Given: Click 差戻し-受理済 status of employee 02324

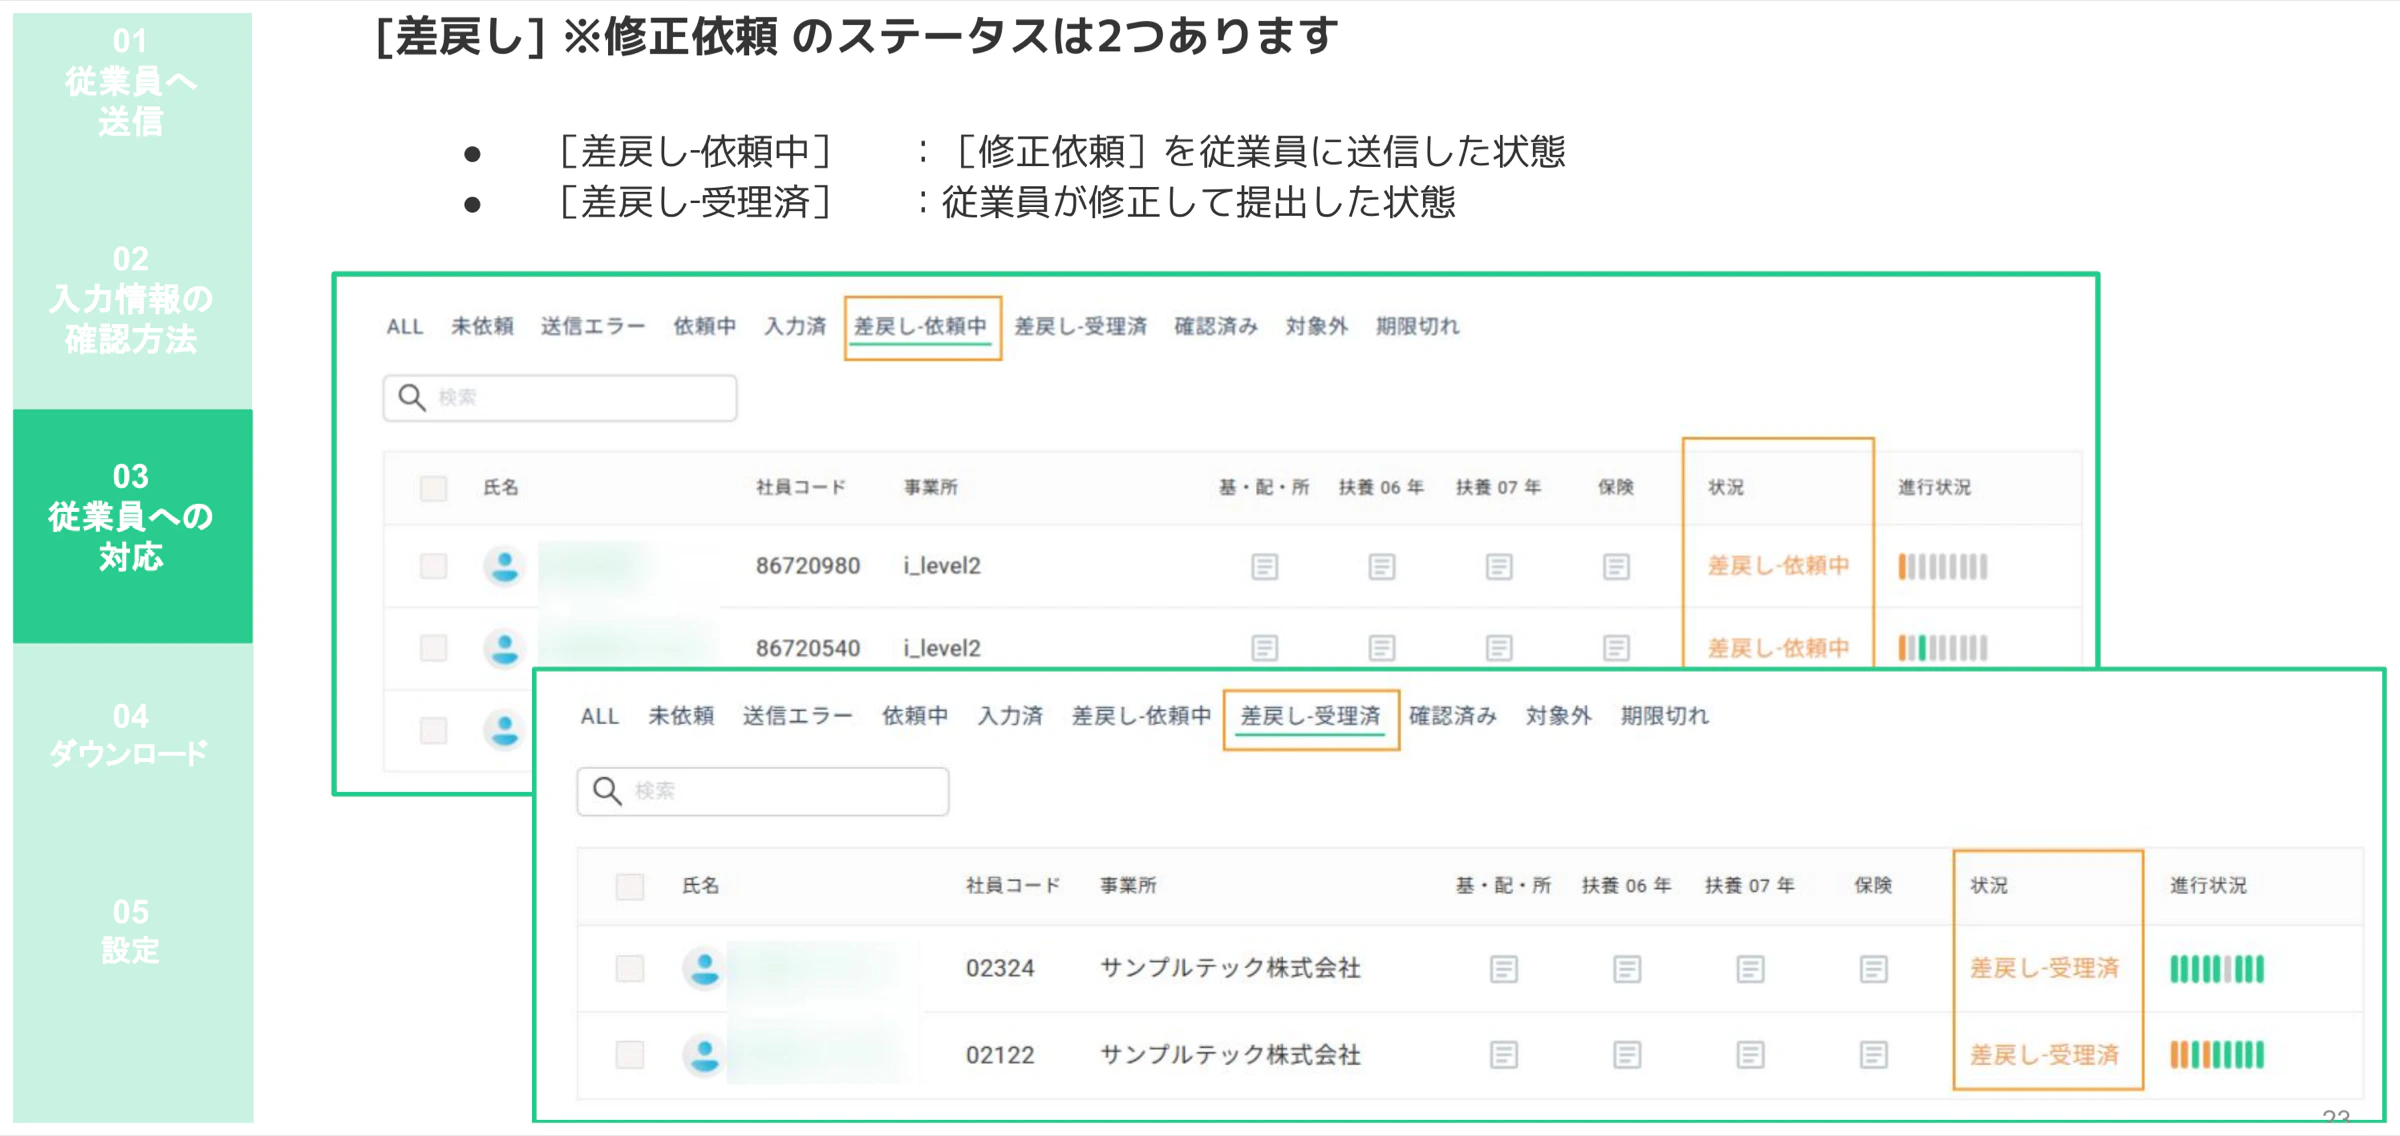Looking at the screenshot, I should (2044, 968).
